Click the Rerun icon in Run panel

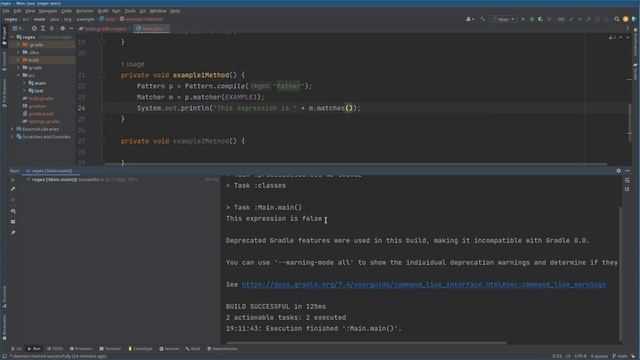(13, 180)
